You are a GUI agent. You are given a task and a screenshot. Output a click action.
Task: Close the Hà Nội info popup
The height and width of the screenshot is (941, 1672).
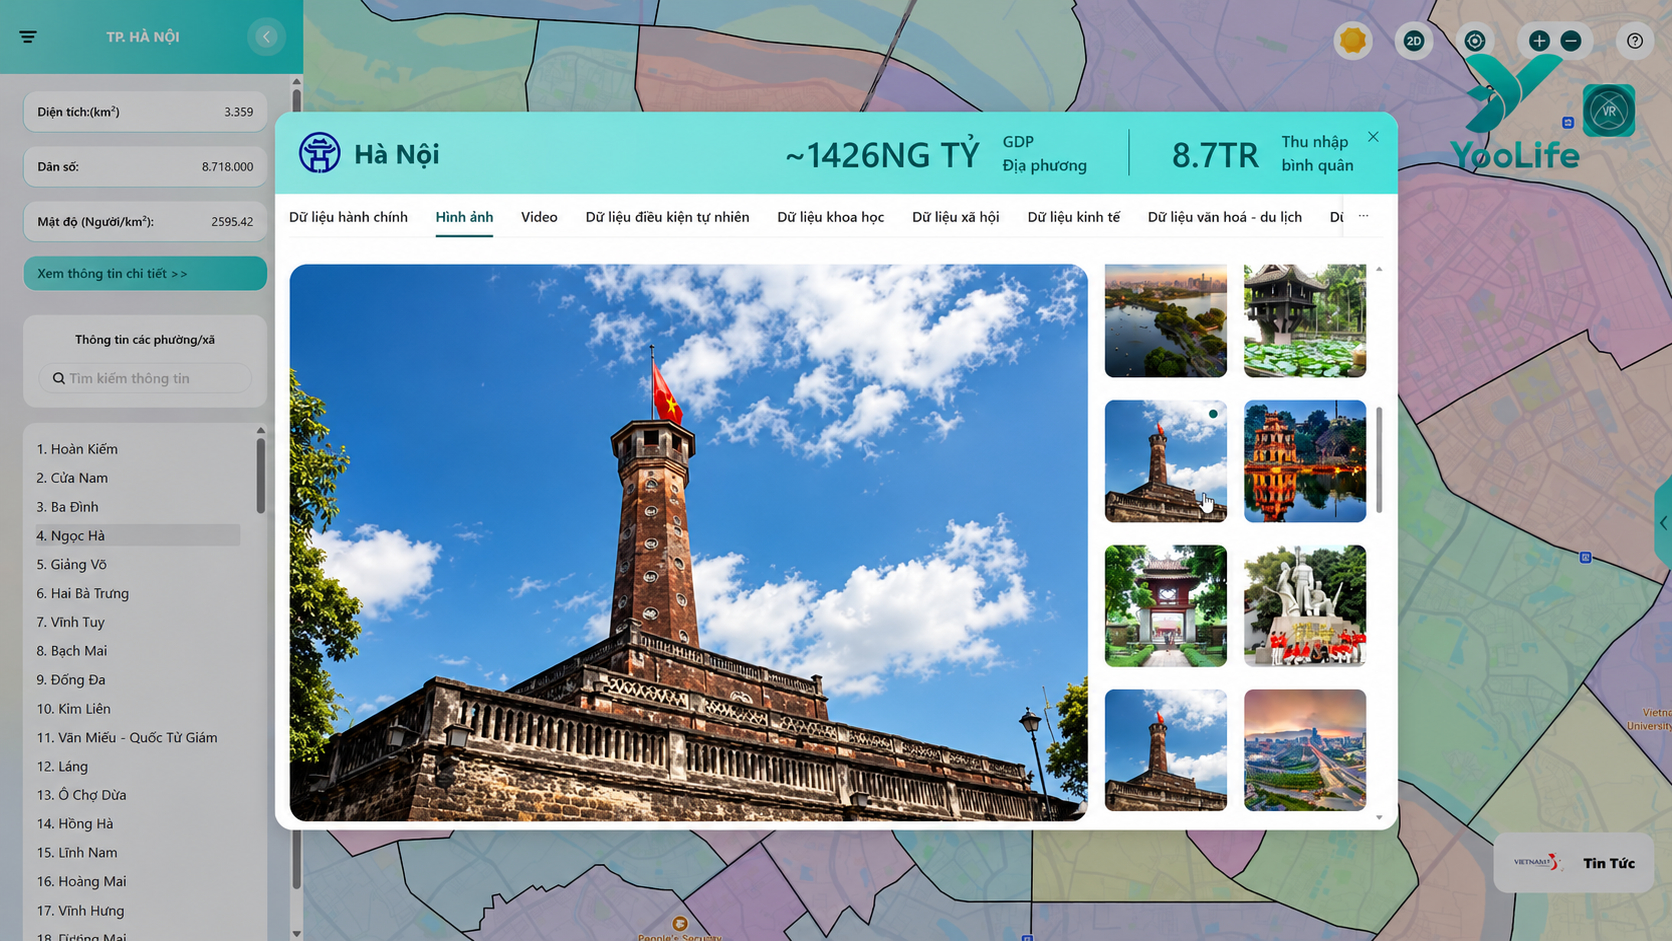point(1373,137)
